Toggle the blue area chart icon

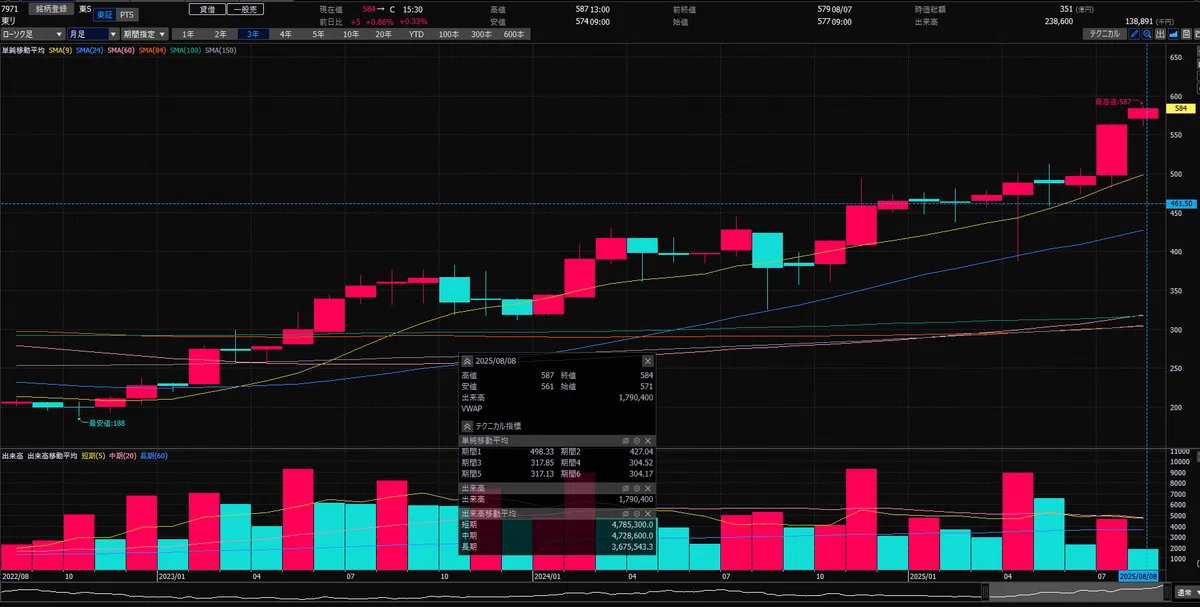(1173, 34)
